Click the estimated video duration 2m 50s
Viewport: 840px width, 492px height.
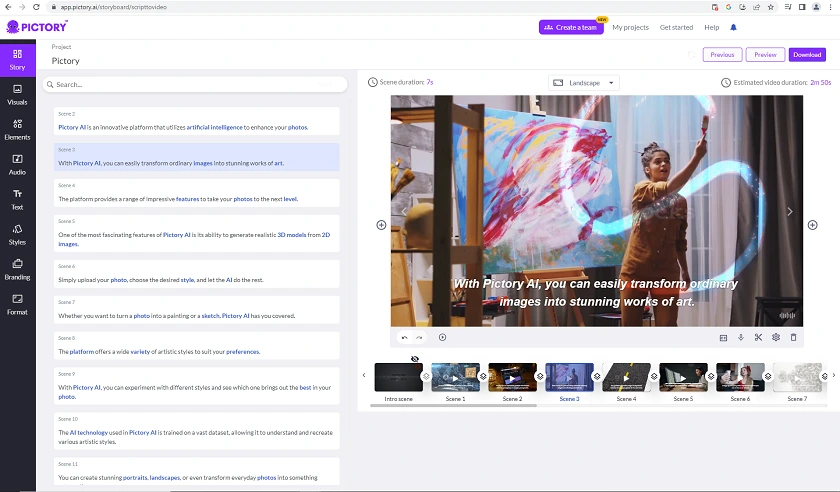click(x=820, y=83)
